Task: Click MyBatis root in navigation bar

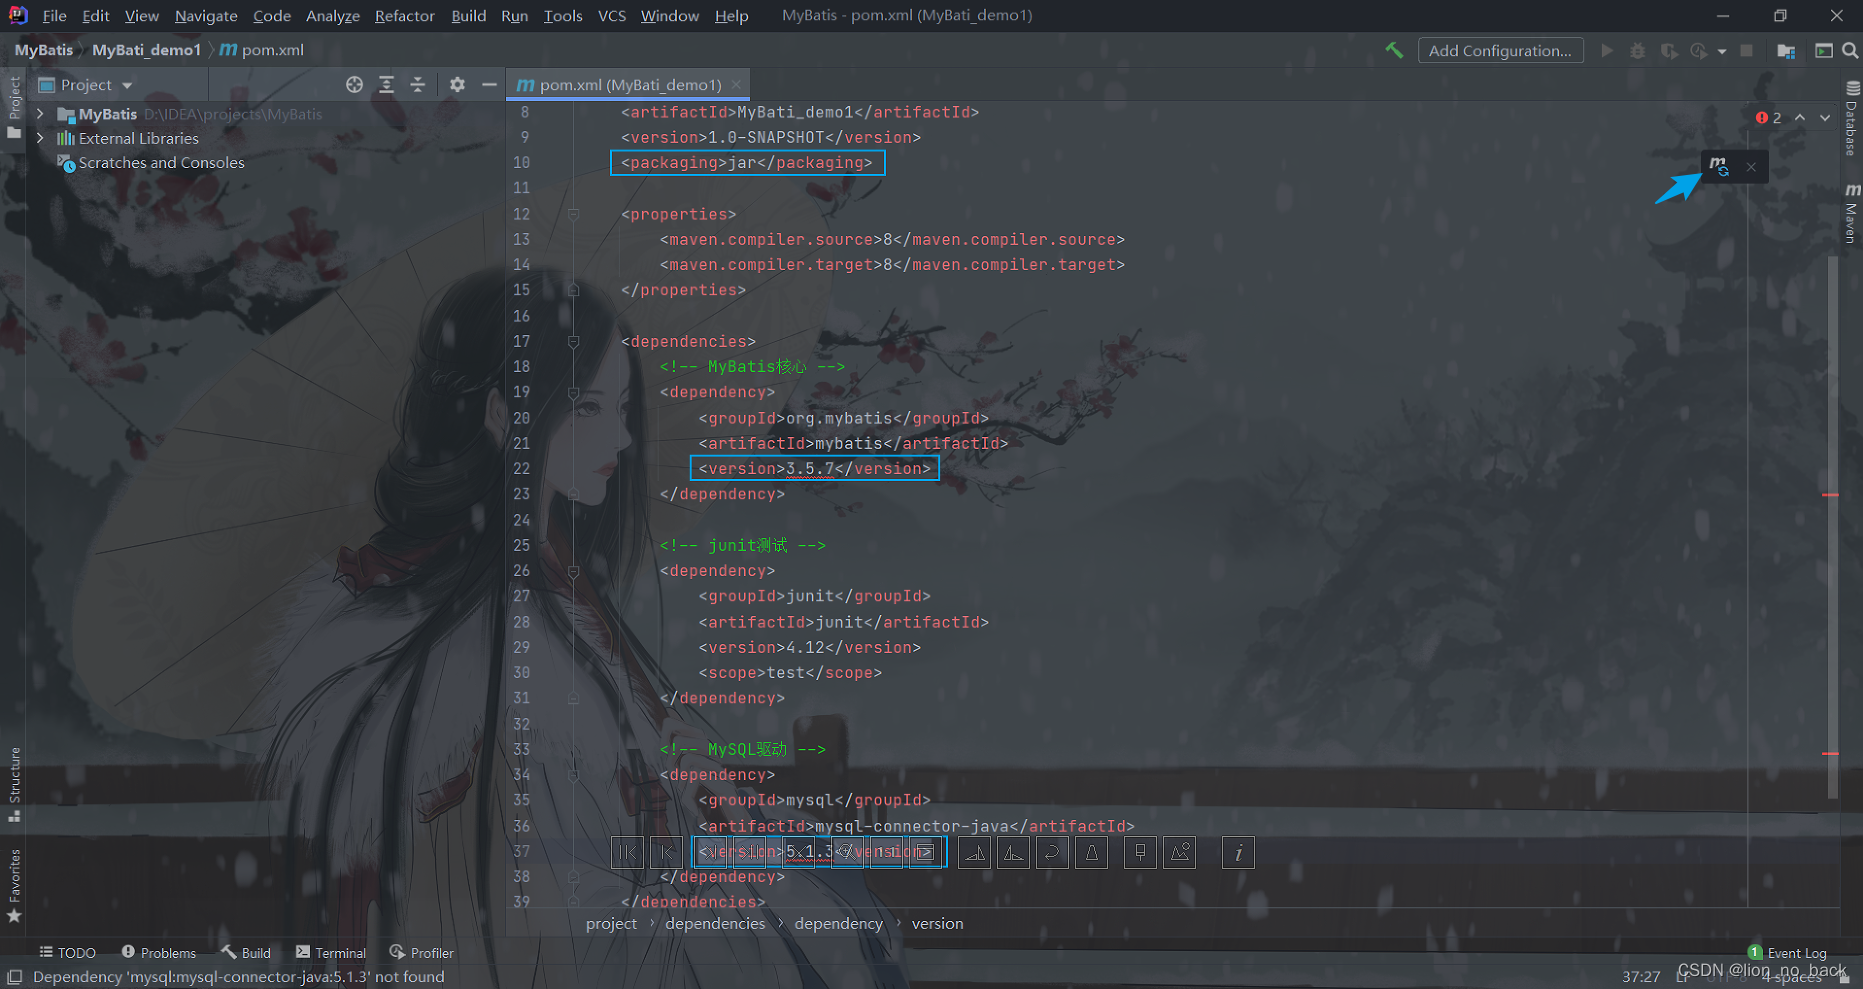Action: 44,50
